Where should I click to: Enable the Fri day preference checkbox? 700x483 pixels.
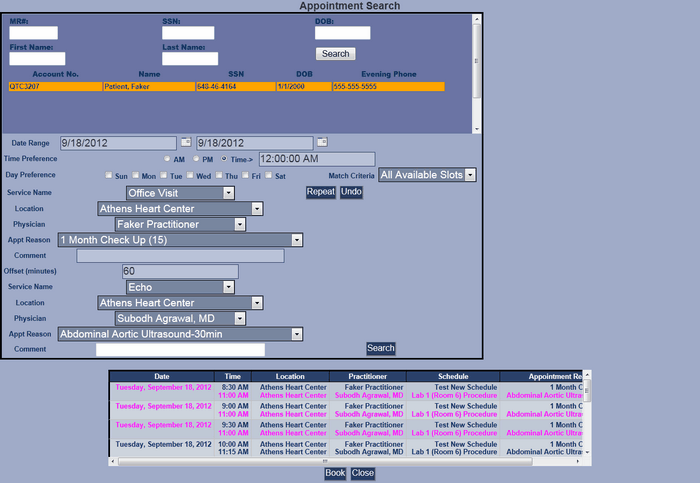pos(244,176)
